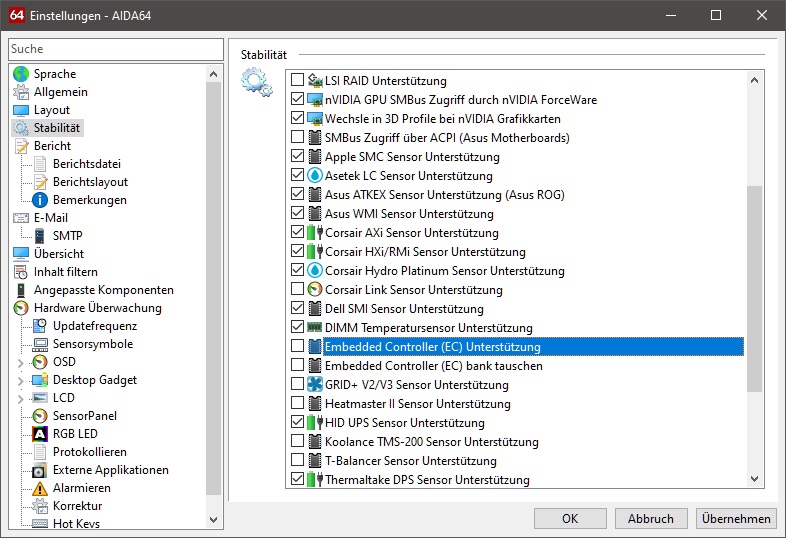This screenshot has width=786, height=538.
Task: Click the server icon beside SMTP
Action: pyautogui.click(x=39, y=236)
